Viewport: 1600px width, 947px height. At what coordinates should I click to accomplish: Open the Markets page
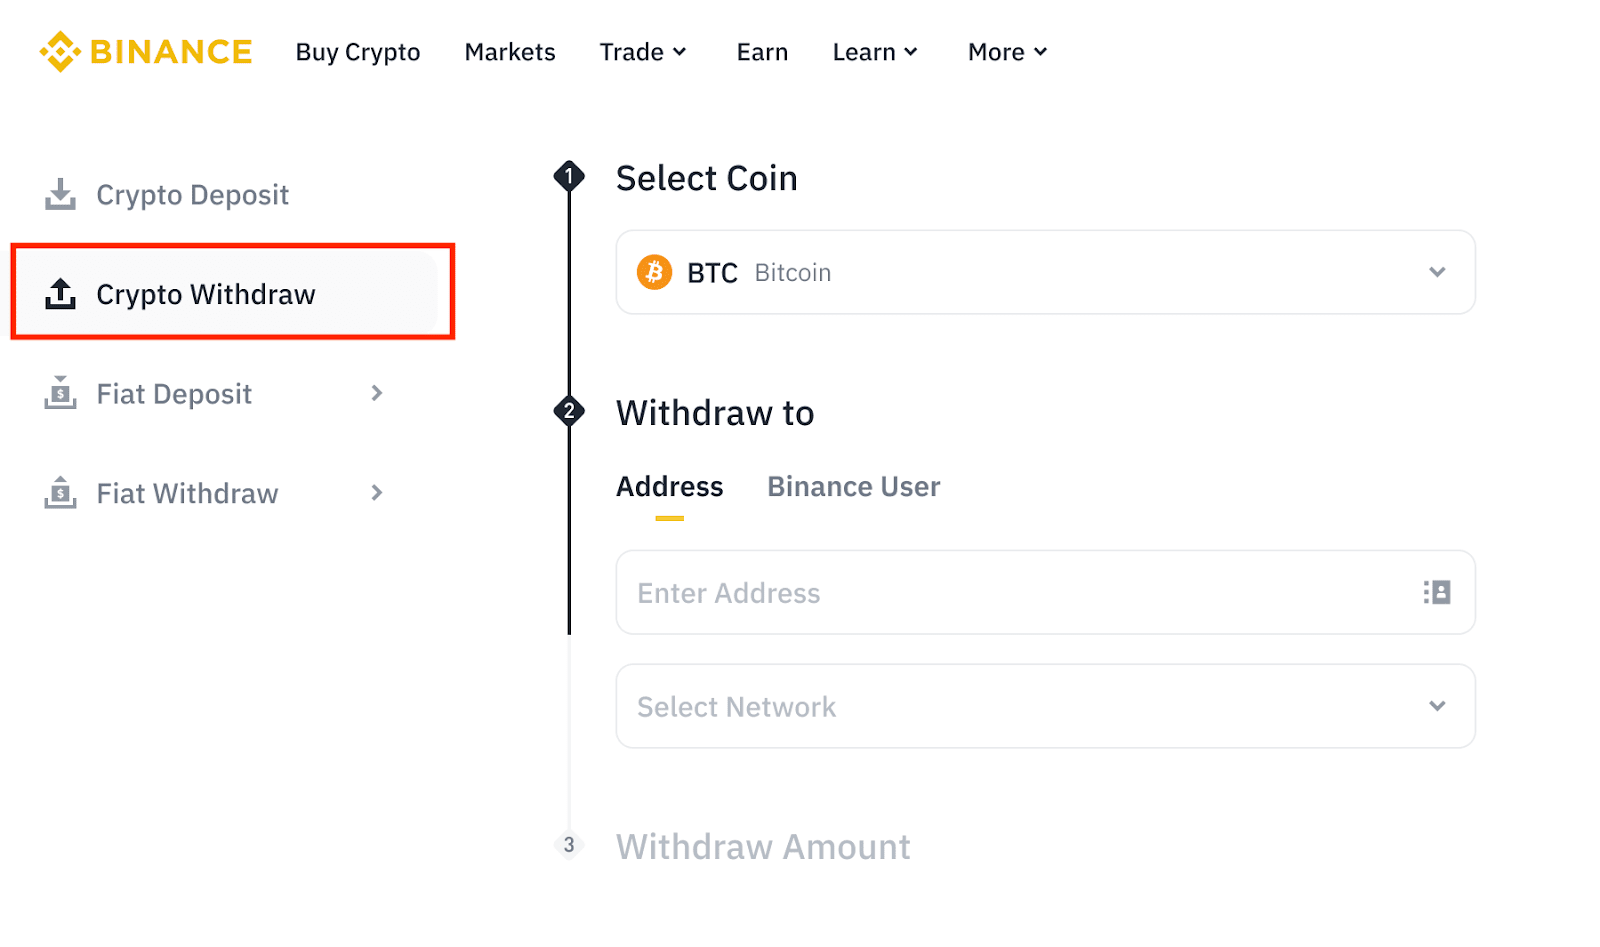point(510,52)
